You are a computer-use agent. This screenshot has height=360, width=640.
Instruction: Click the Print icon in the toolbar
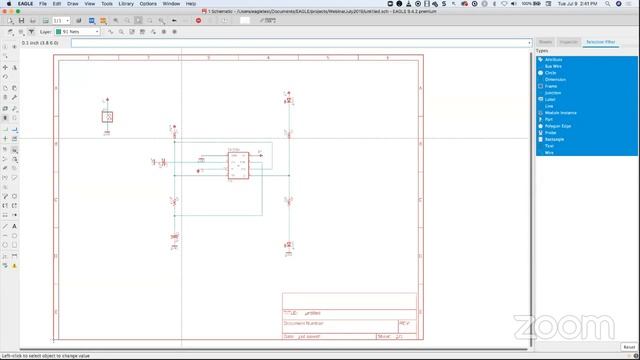(33, 20)
